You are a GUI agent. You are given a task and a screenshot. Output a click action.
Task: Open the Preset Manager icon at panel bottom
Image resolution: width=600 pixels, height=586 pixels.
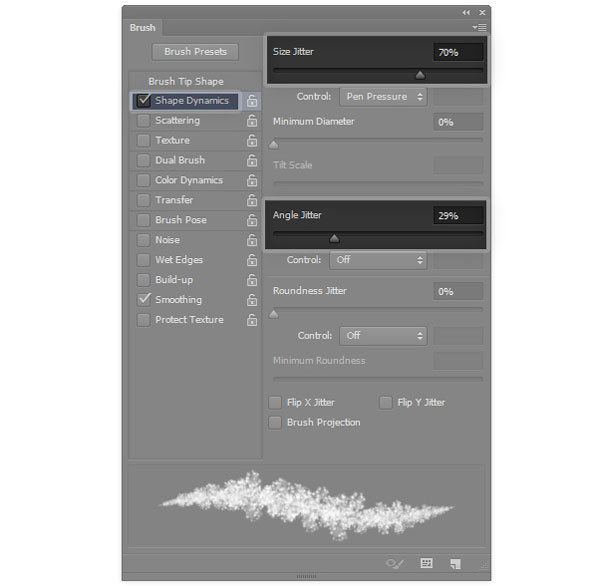(426, 563)
